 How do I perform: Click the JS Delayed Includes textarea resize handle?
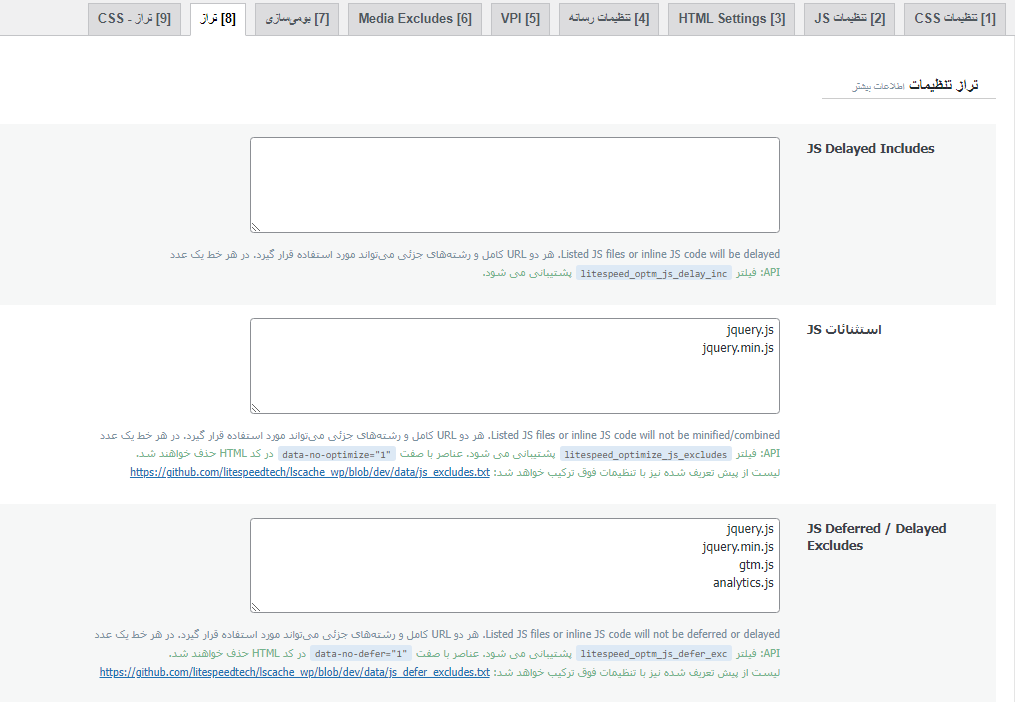click(x=255, y=227)
